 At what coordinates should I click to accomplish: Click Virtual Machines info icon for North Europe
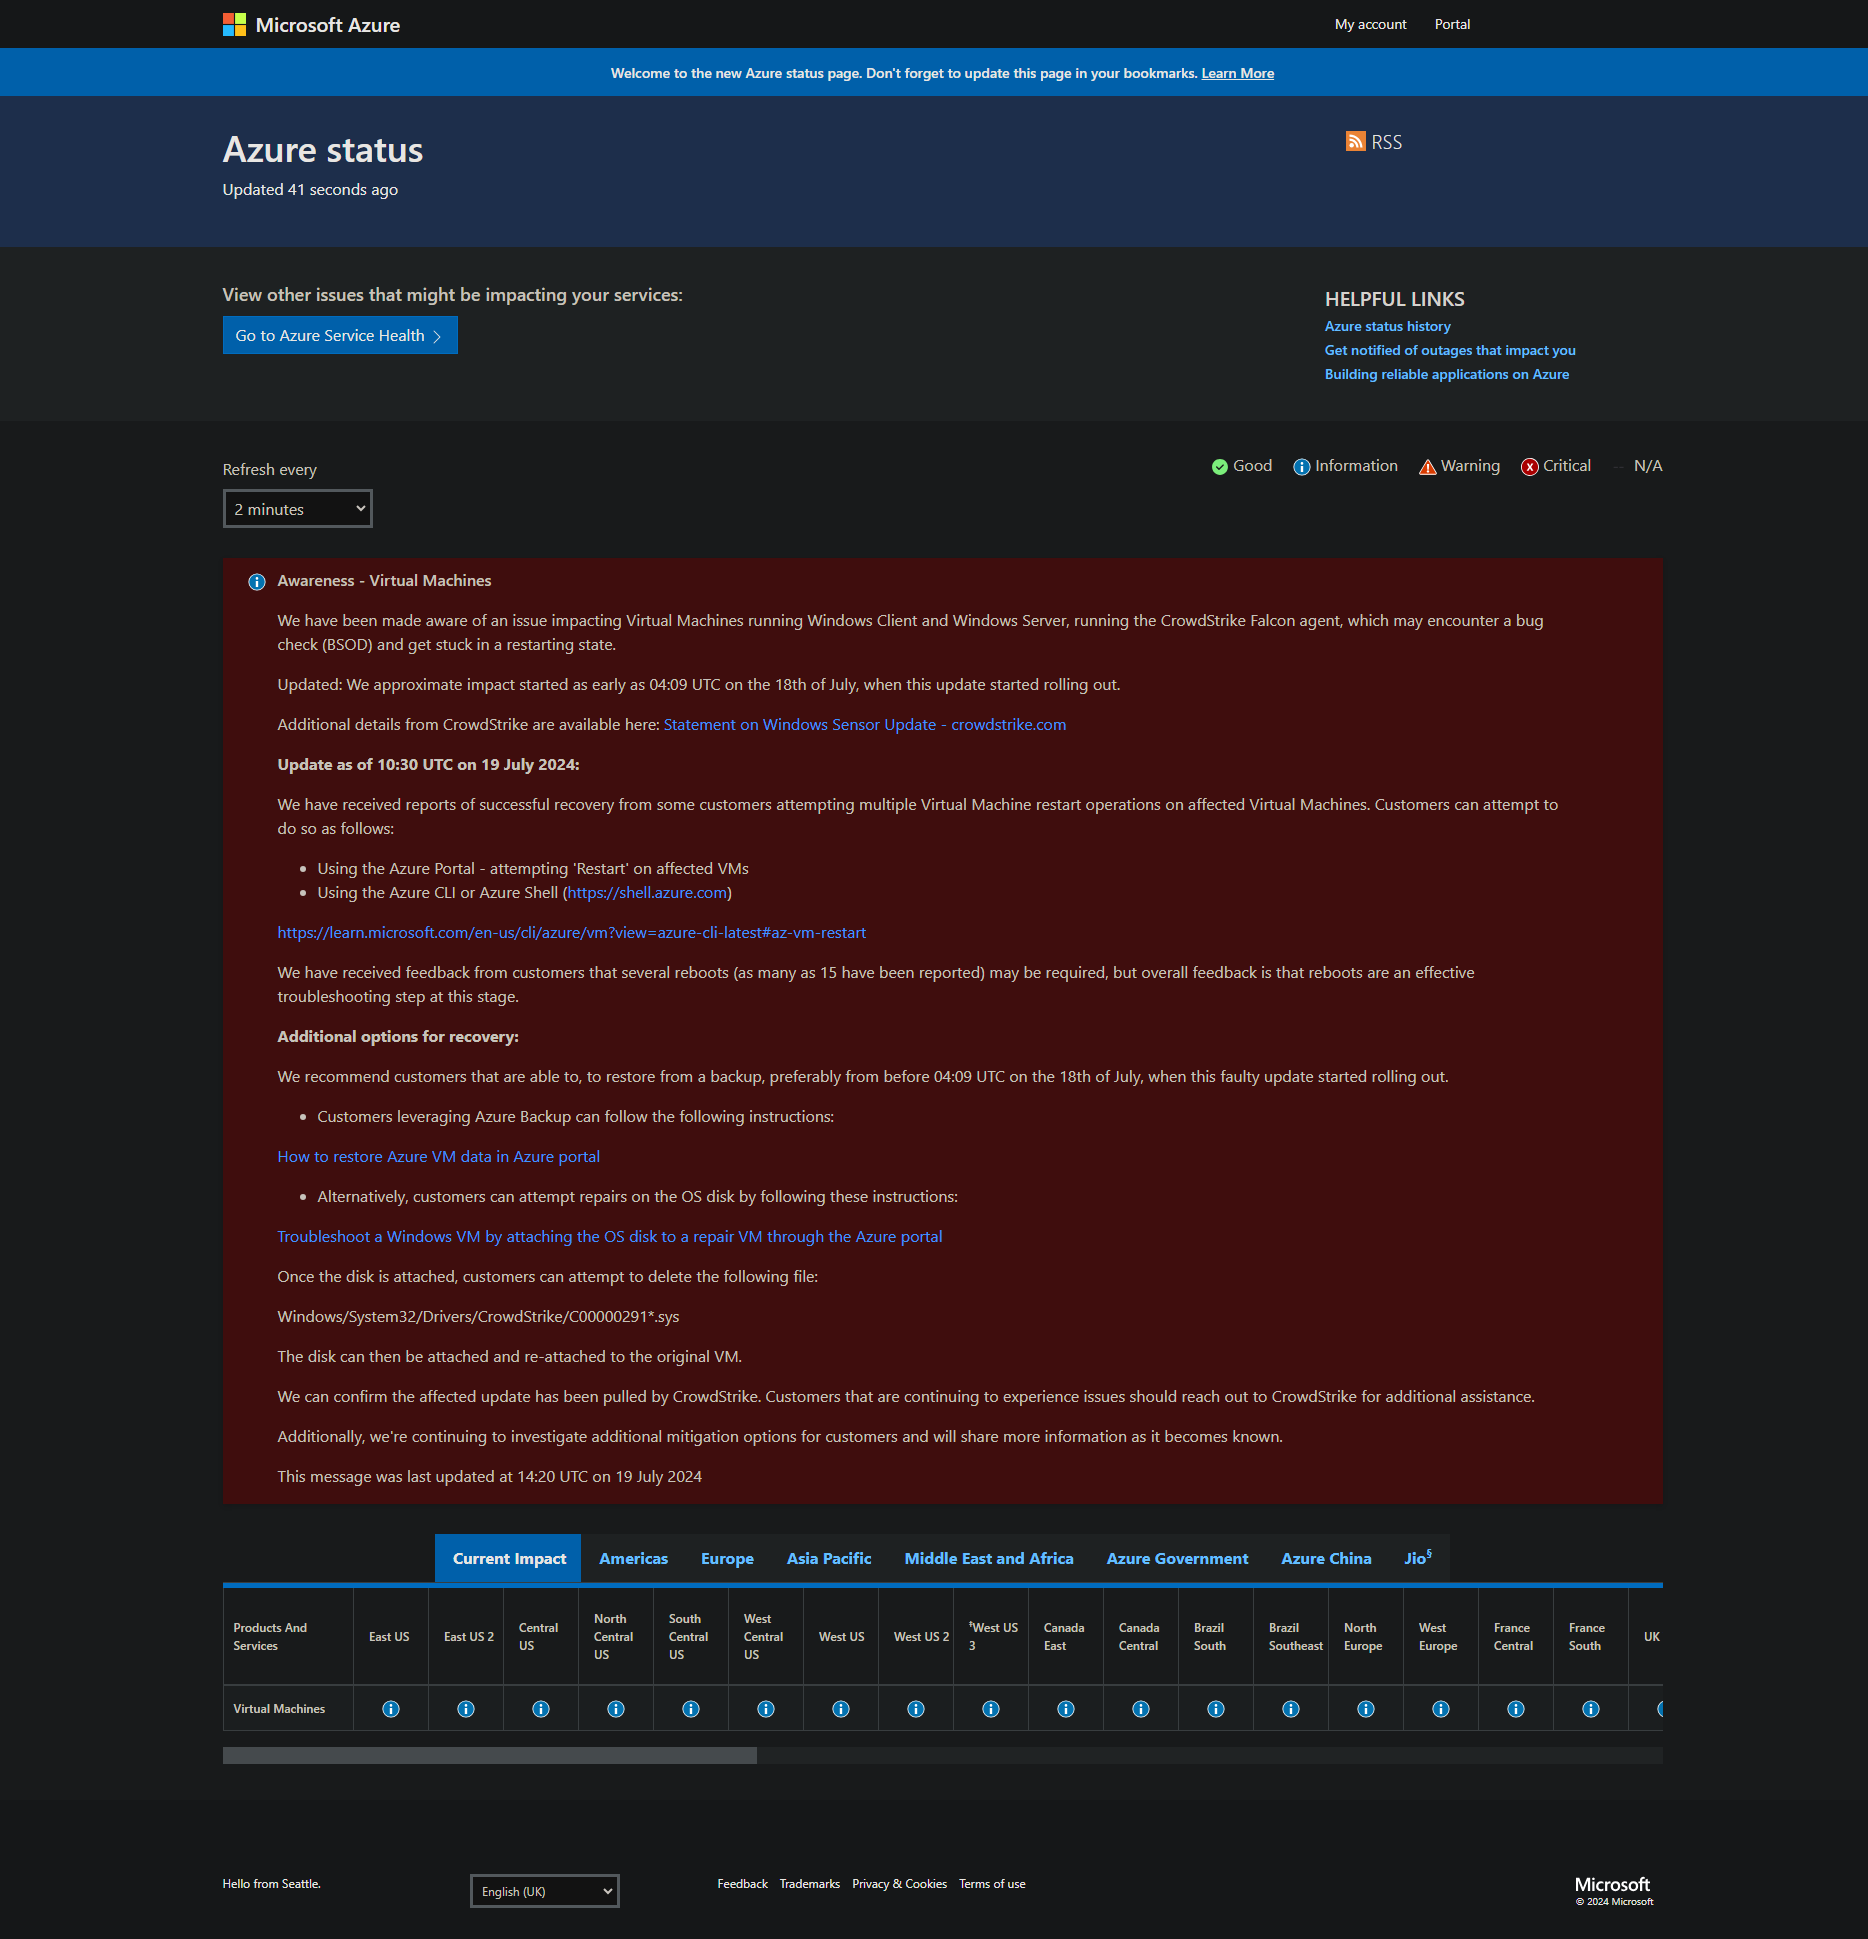1366,1709
